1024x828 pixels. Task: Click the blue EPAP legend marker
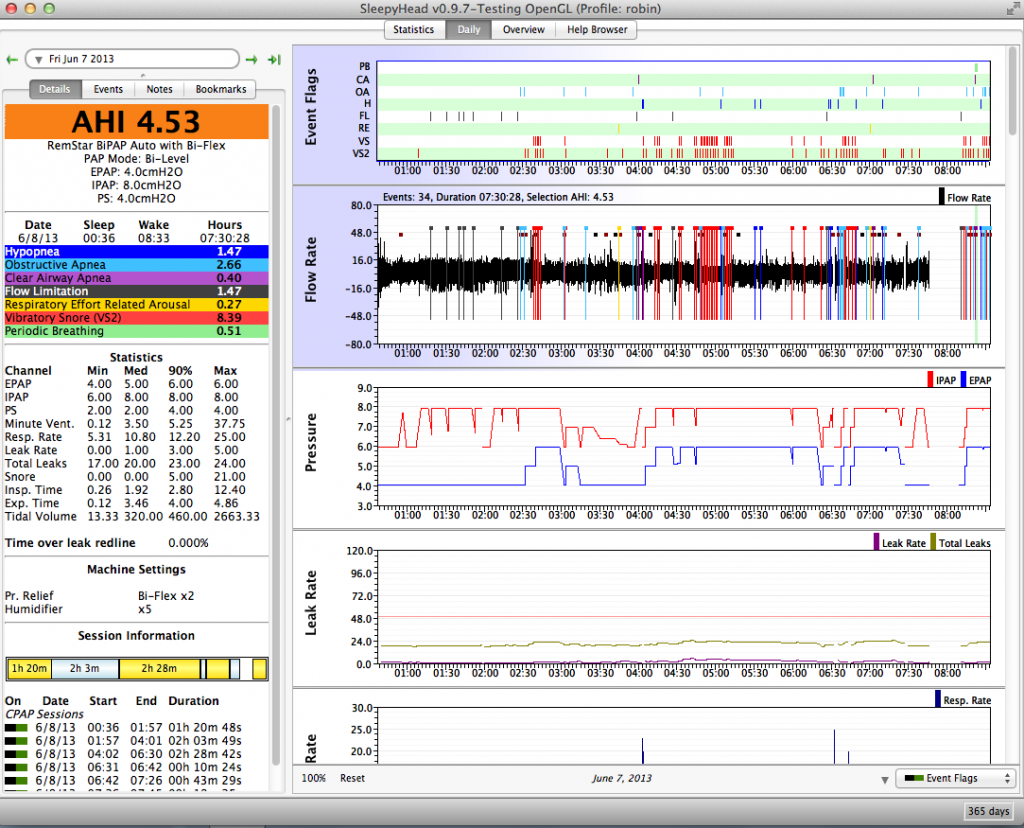[x=962, y=380]
